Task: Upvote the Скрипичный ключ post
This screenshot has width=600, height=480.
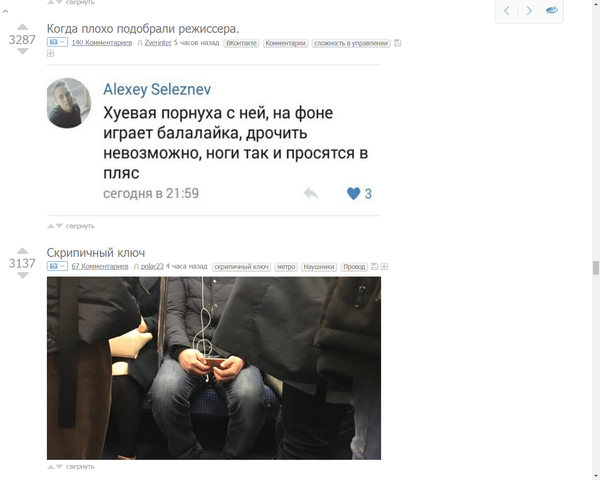Action: [x=23, y=251]
